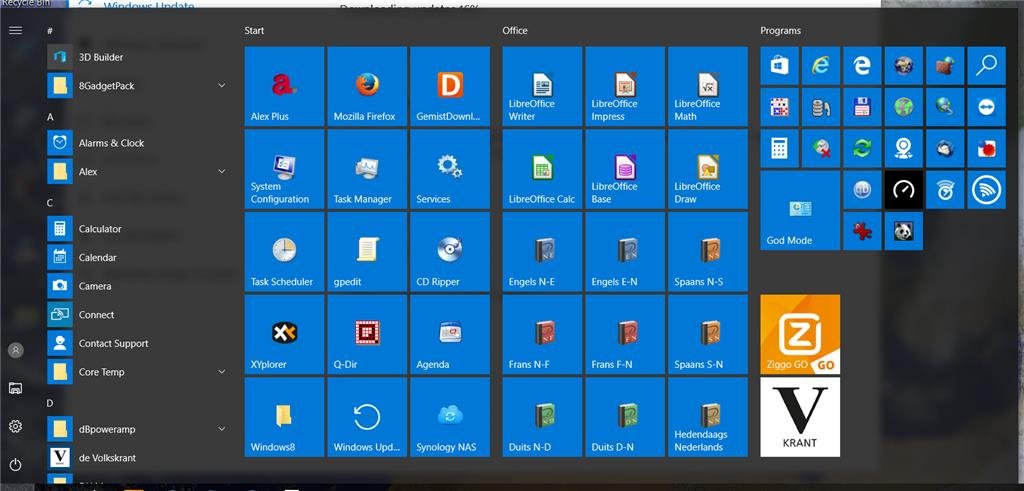
Task: Open Spaans N-S dictionary tile
Action: tap(708, 252)
